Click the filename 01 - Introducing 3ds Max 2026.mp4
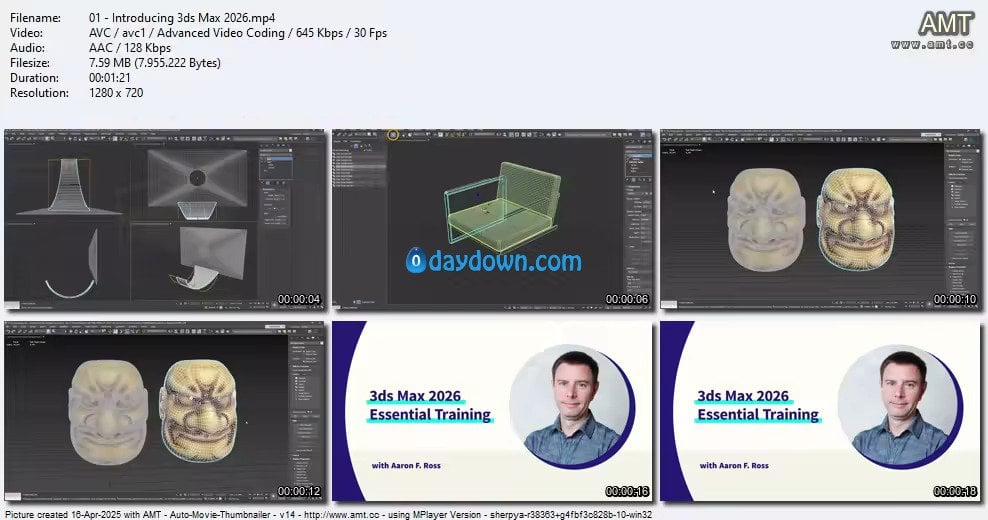The width and height of the screenshot is (988, 520). point(182,18)
